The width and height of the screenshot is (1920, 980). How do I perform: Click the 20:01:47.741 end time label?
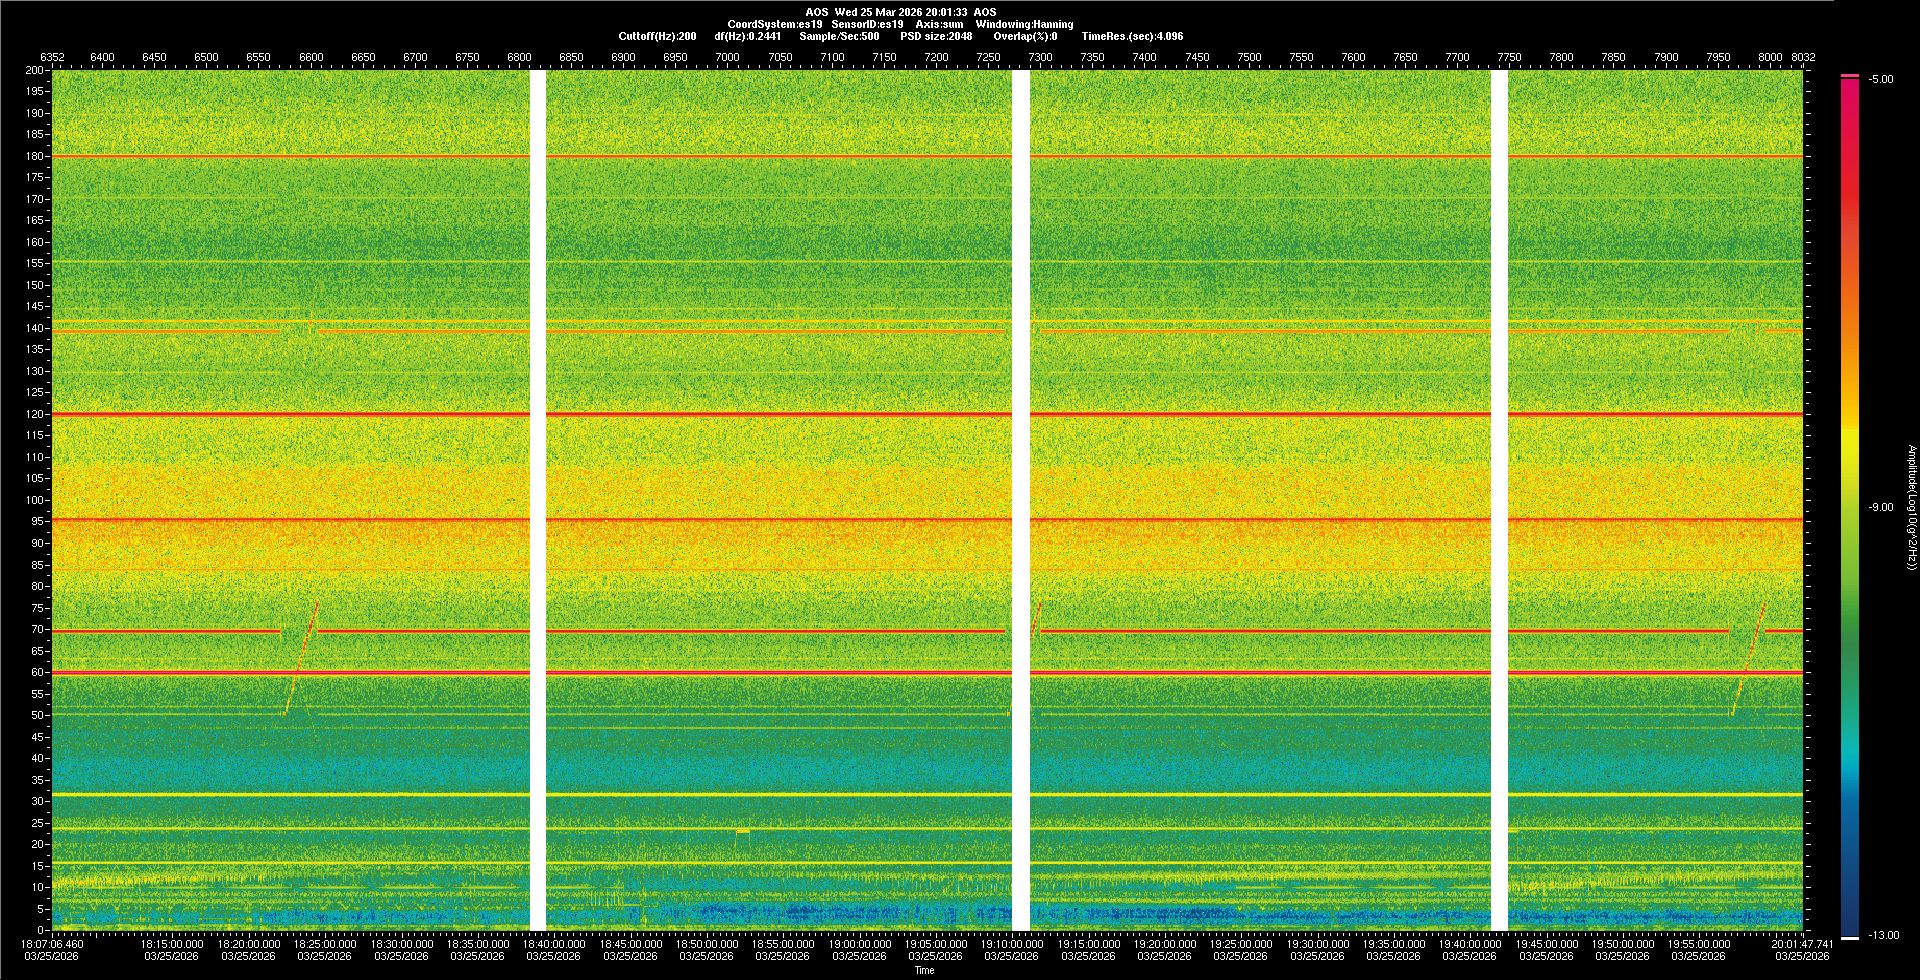(1802, 944)
